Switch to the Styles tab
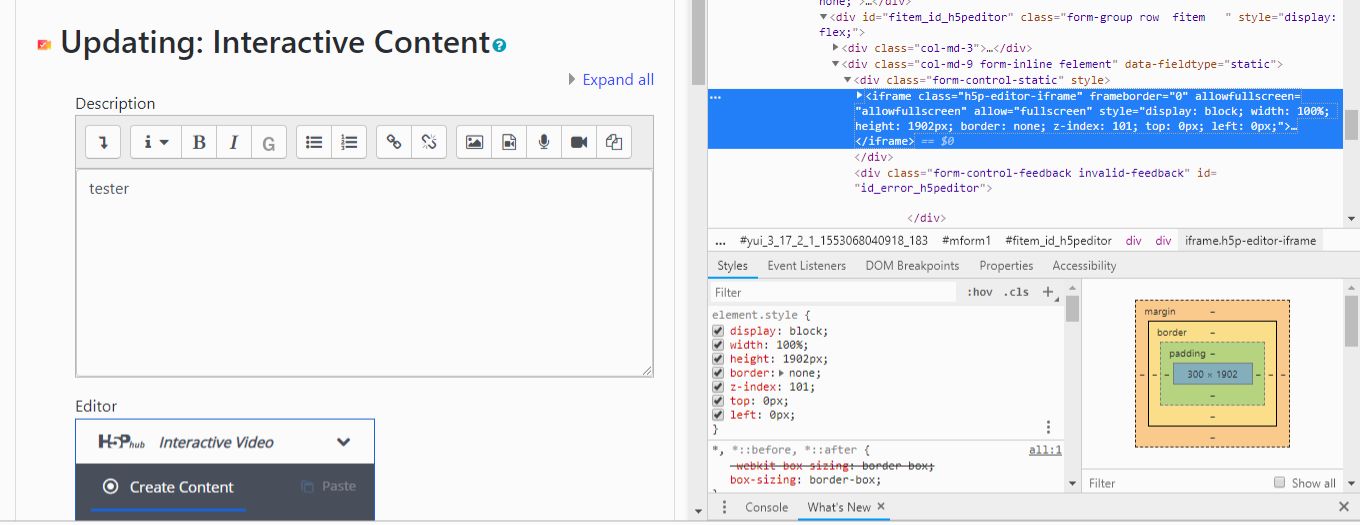Viewport: 1360px width, 525px height. [732, 266]
